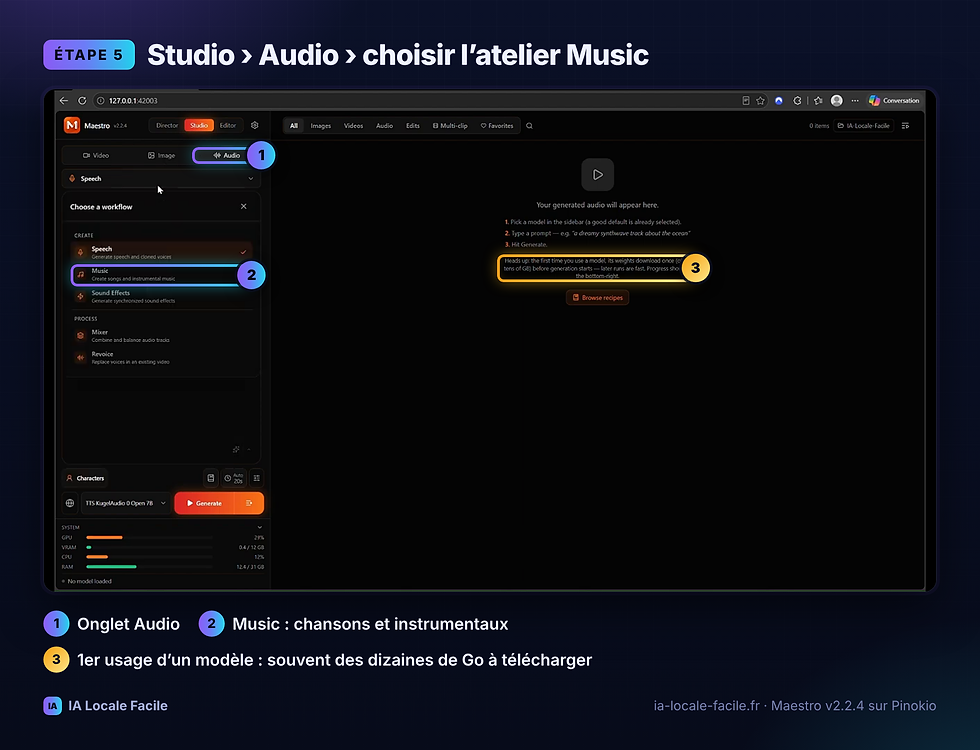Select the Director mode

(x=167, y=126)
